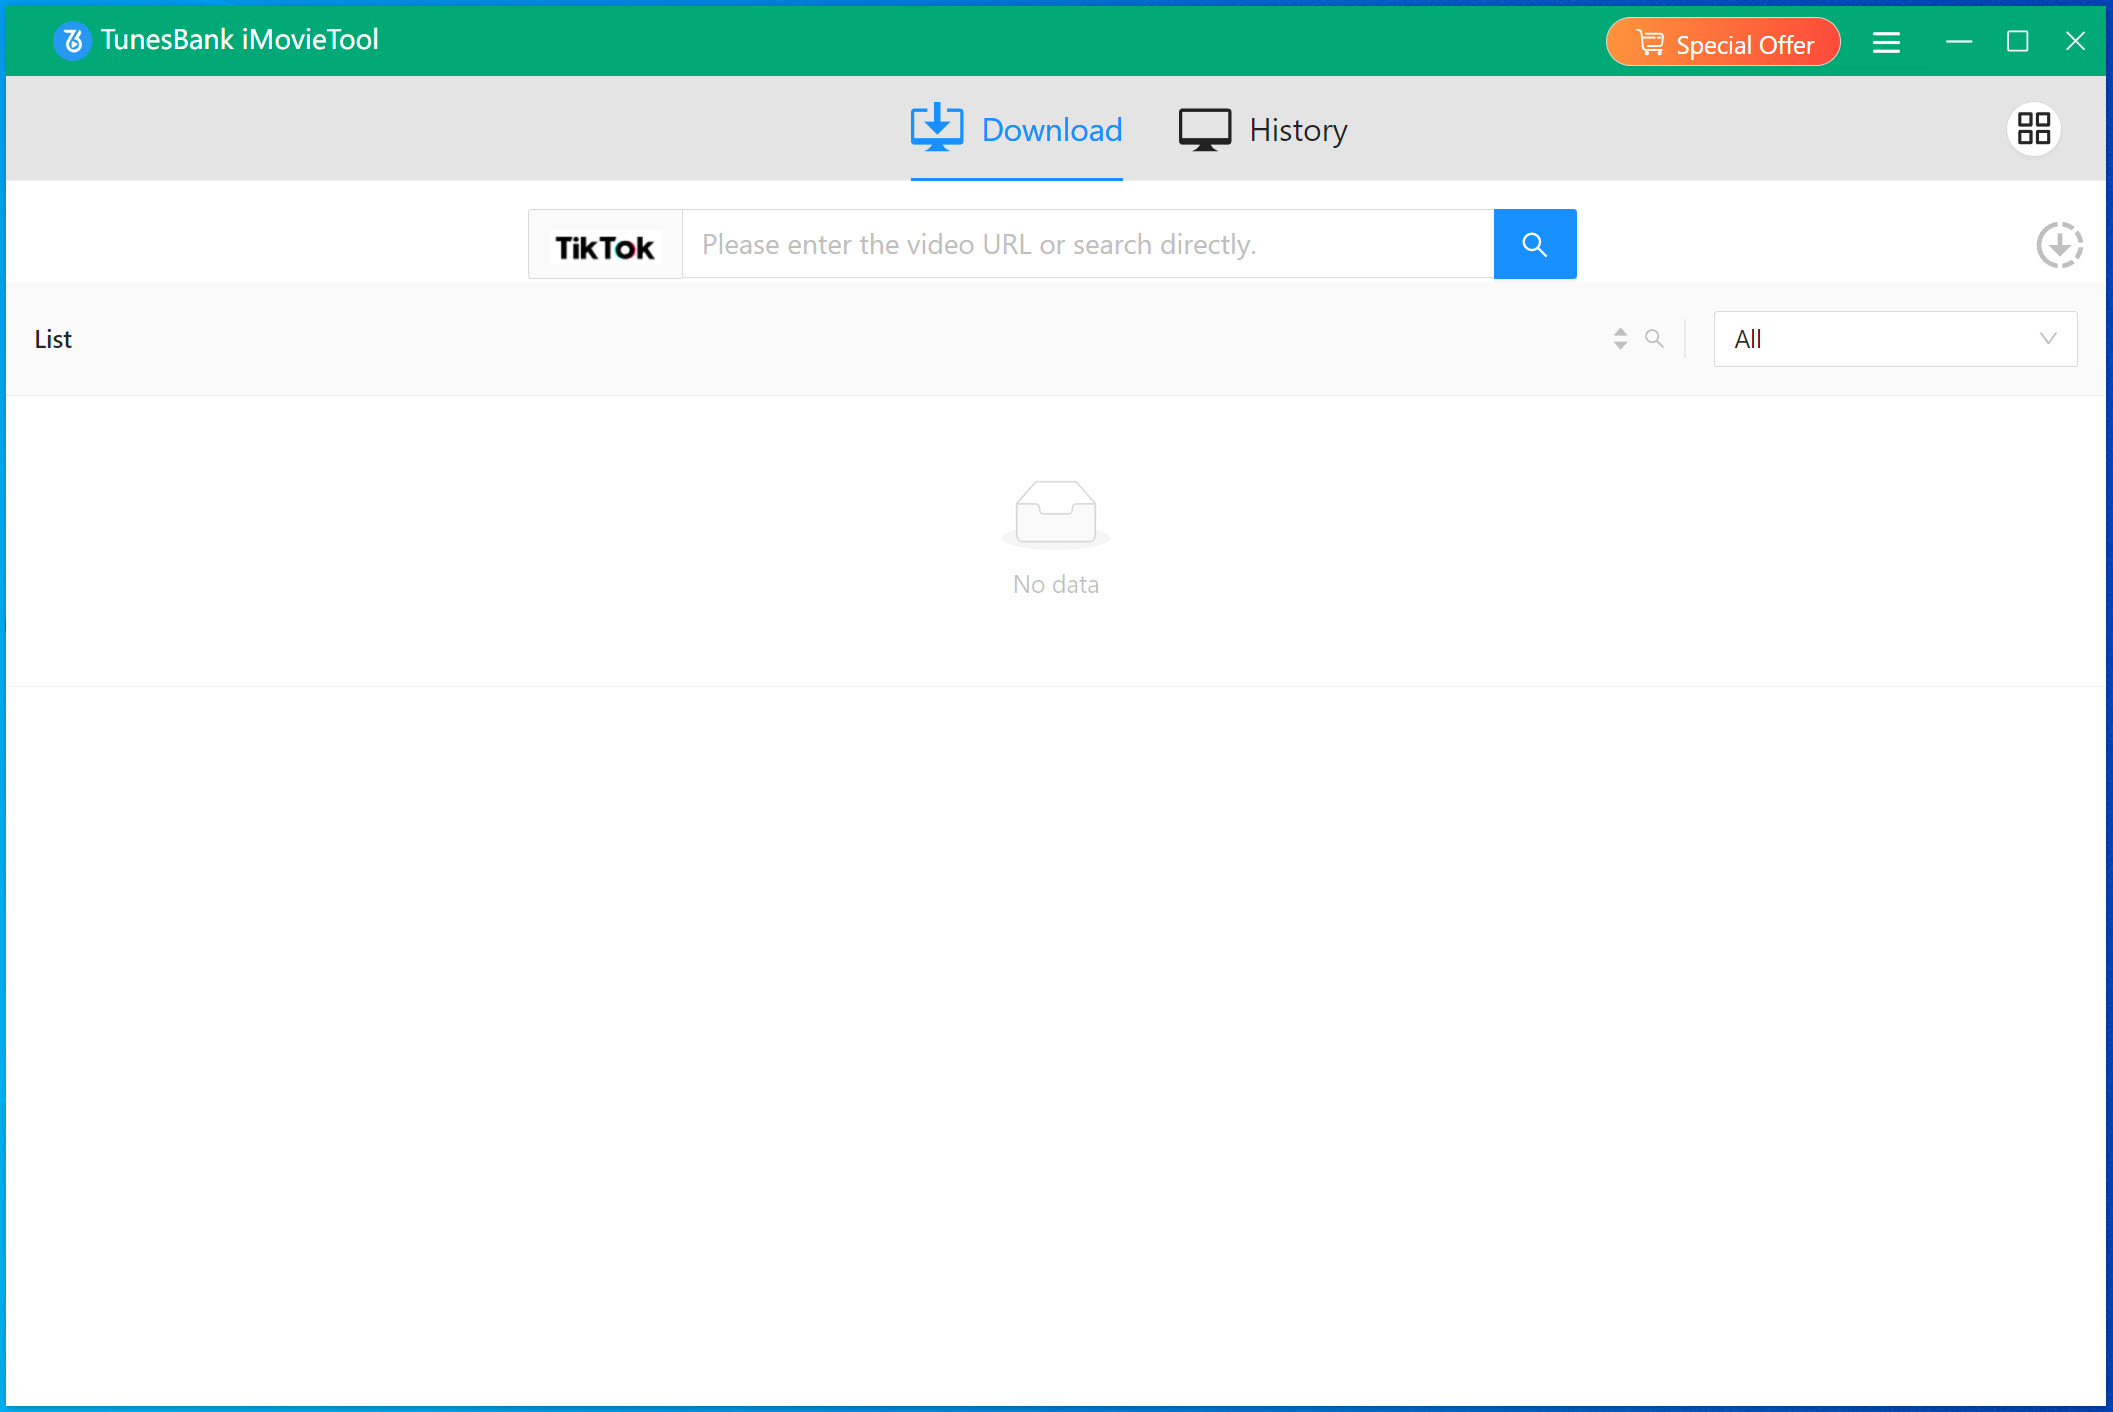Open the four-squares grid icon
This screenshot has width=2113, height=1412.
[x=2033, y=129]
